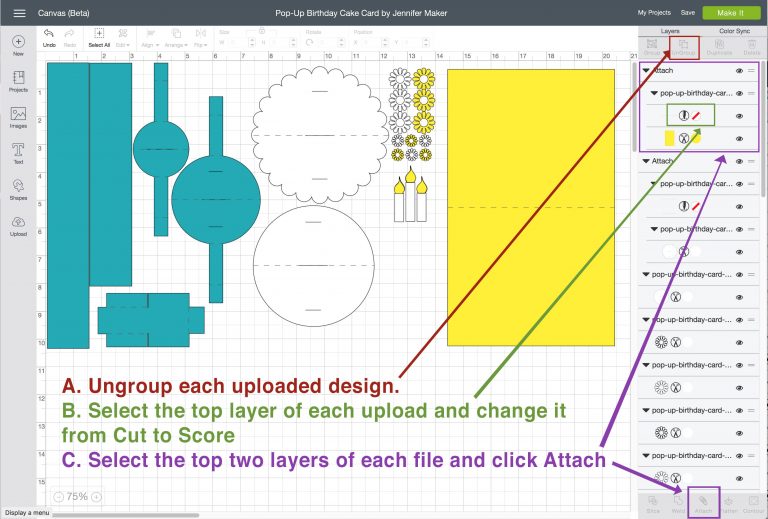Collapse the last pop-up-birthday-card layer
This screenshot has width=768, height=519.
pyautogui.click(x=646, y=455)
